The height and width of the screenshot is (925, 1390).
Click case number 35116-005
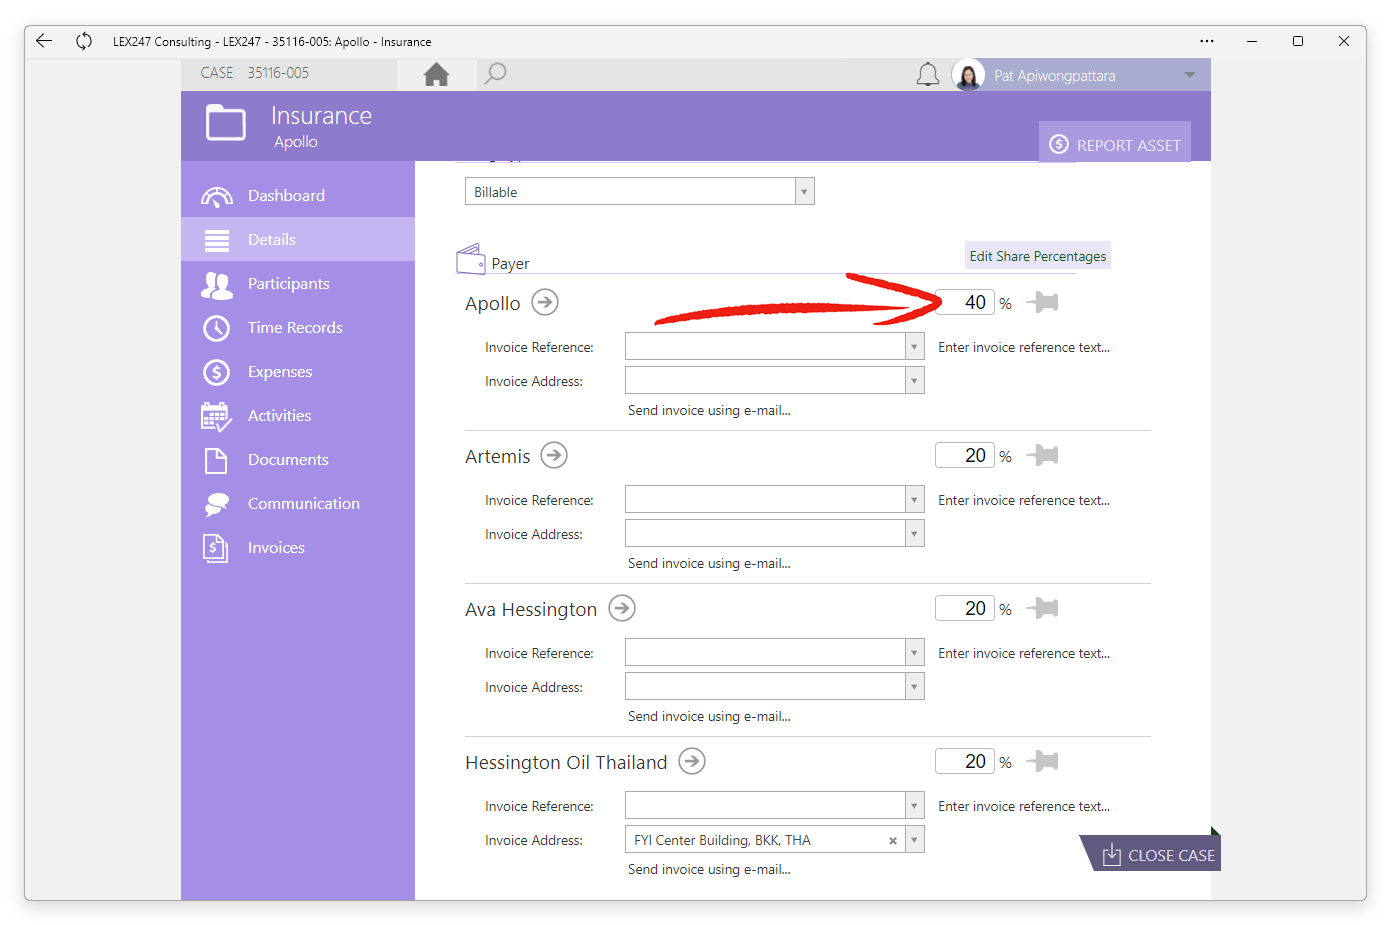278,73
